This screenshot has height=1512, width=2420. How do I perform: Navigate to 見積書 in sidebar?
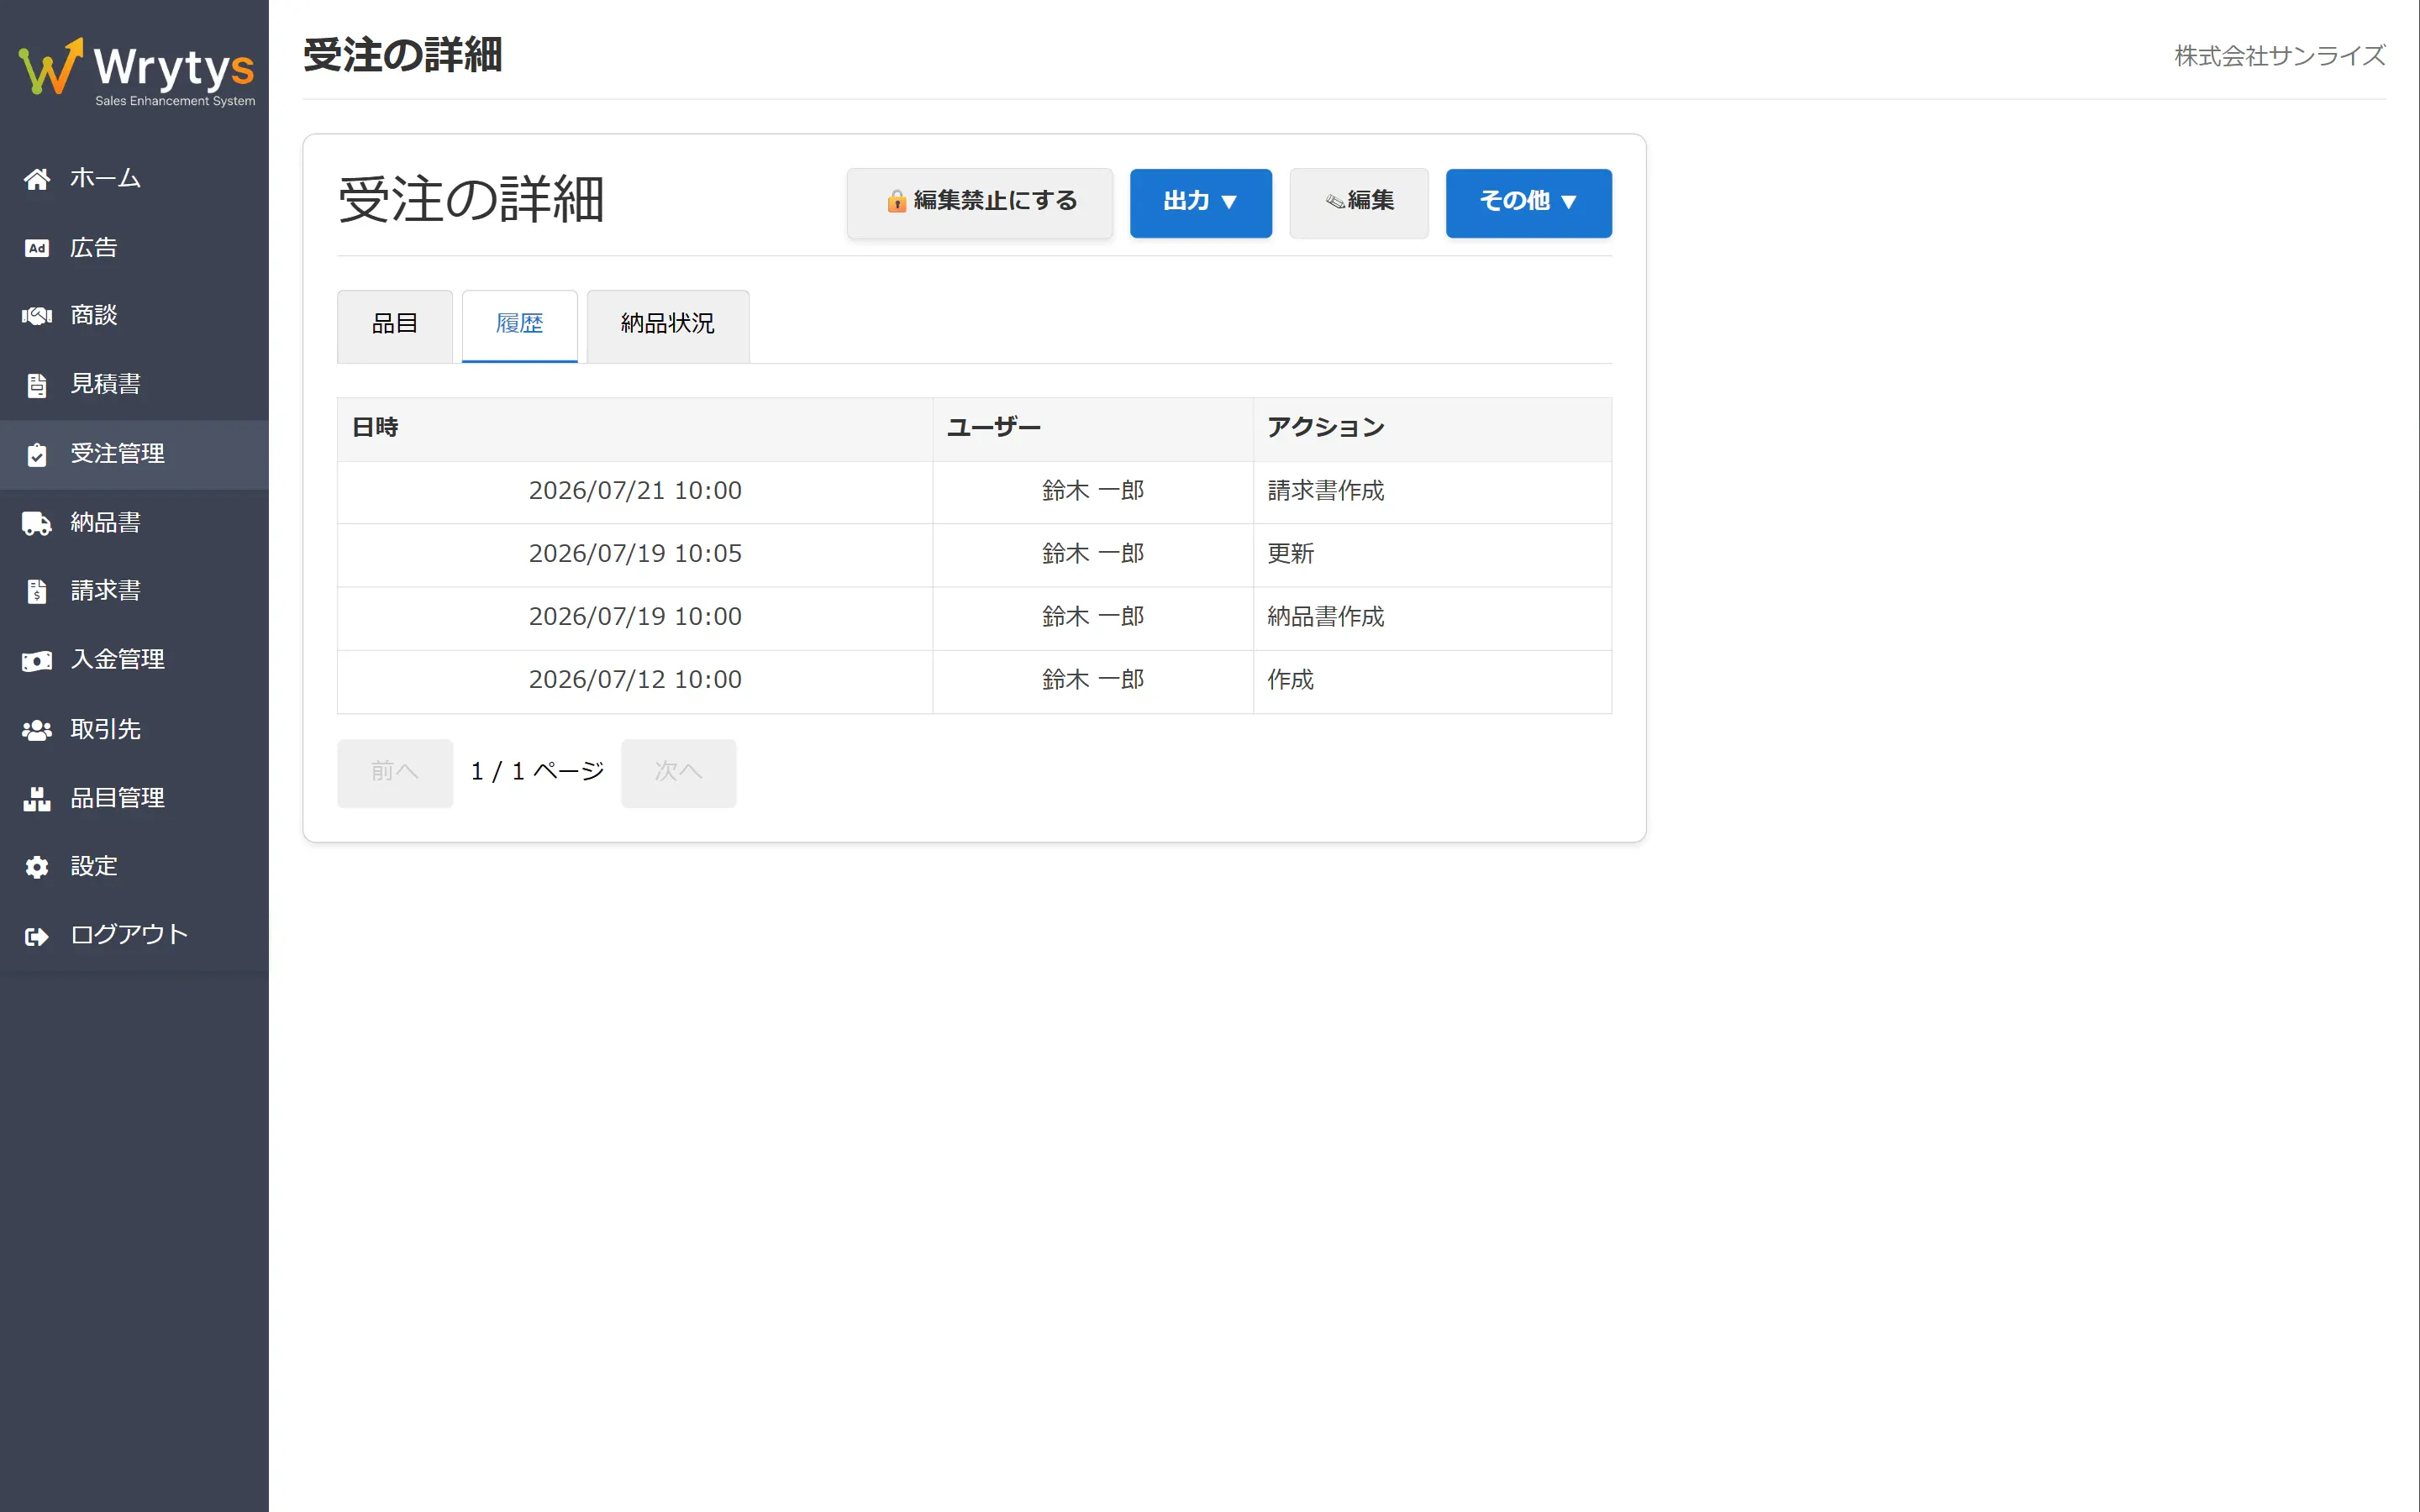click(x=134, y=384)
